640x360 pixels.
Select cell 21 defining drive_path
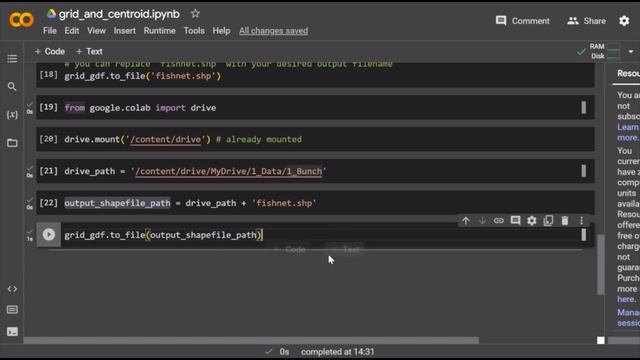pyautogui.click(x=315, y=171)
